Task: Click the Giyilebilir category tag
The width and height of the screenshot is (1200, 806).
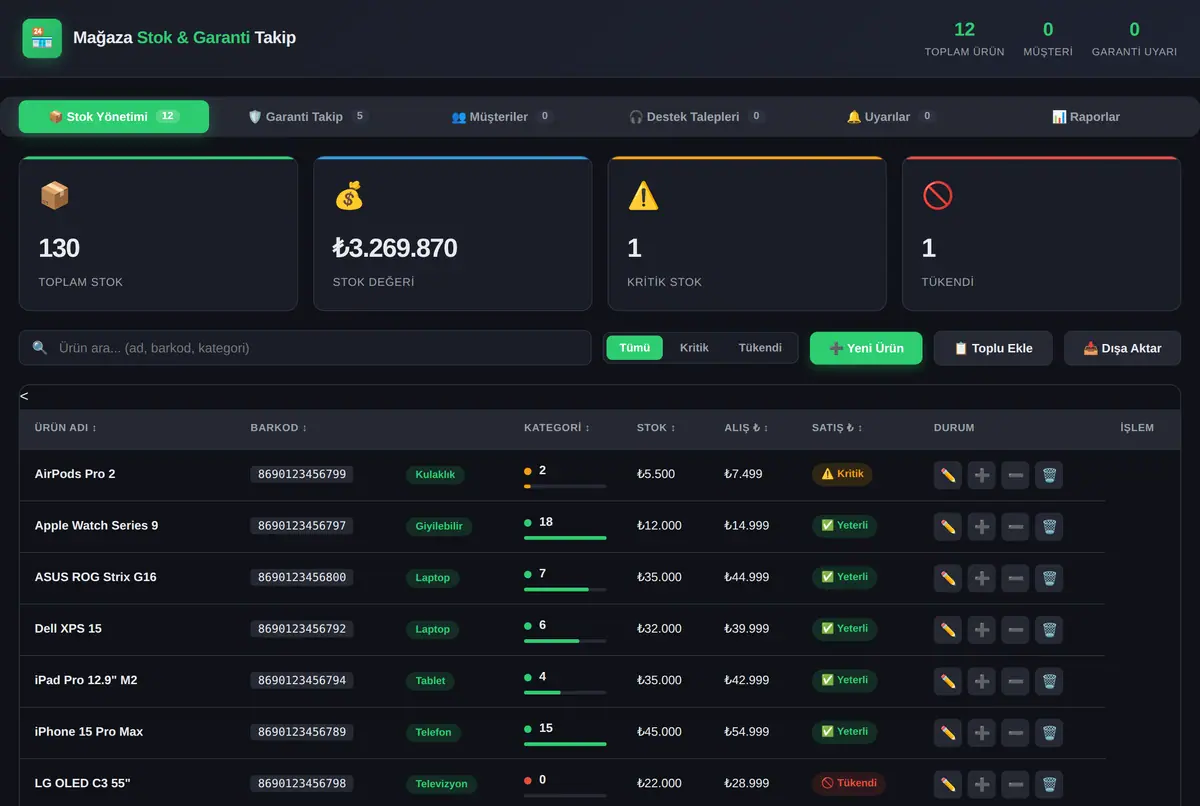Action: point(439,526)
